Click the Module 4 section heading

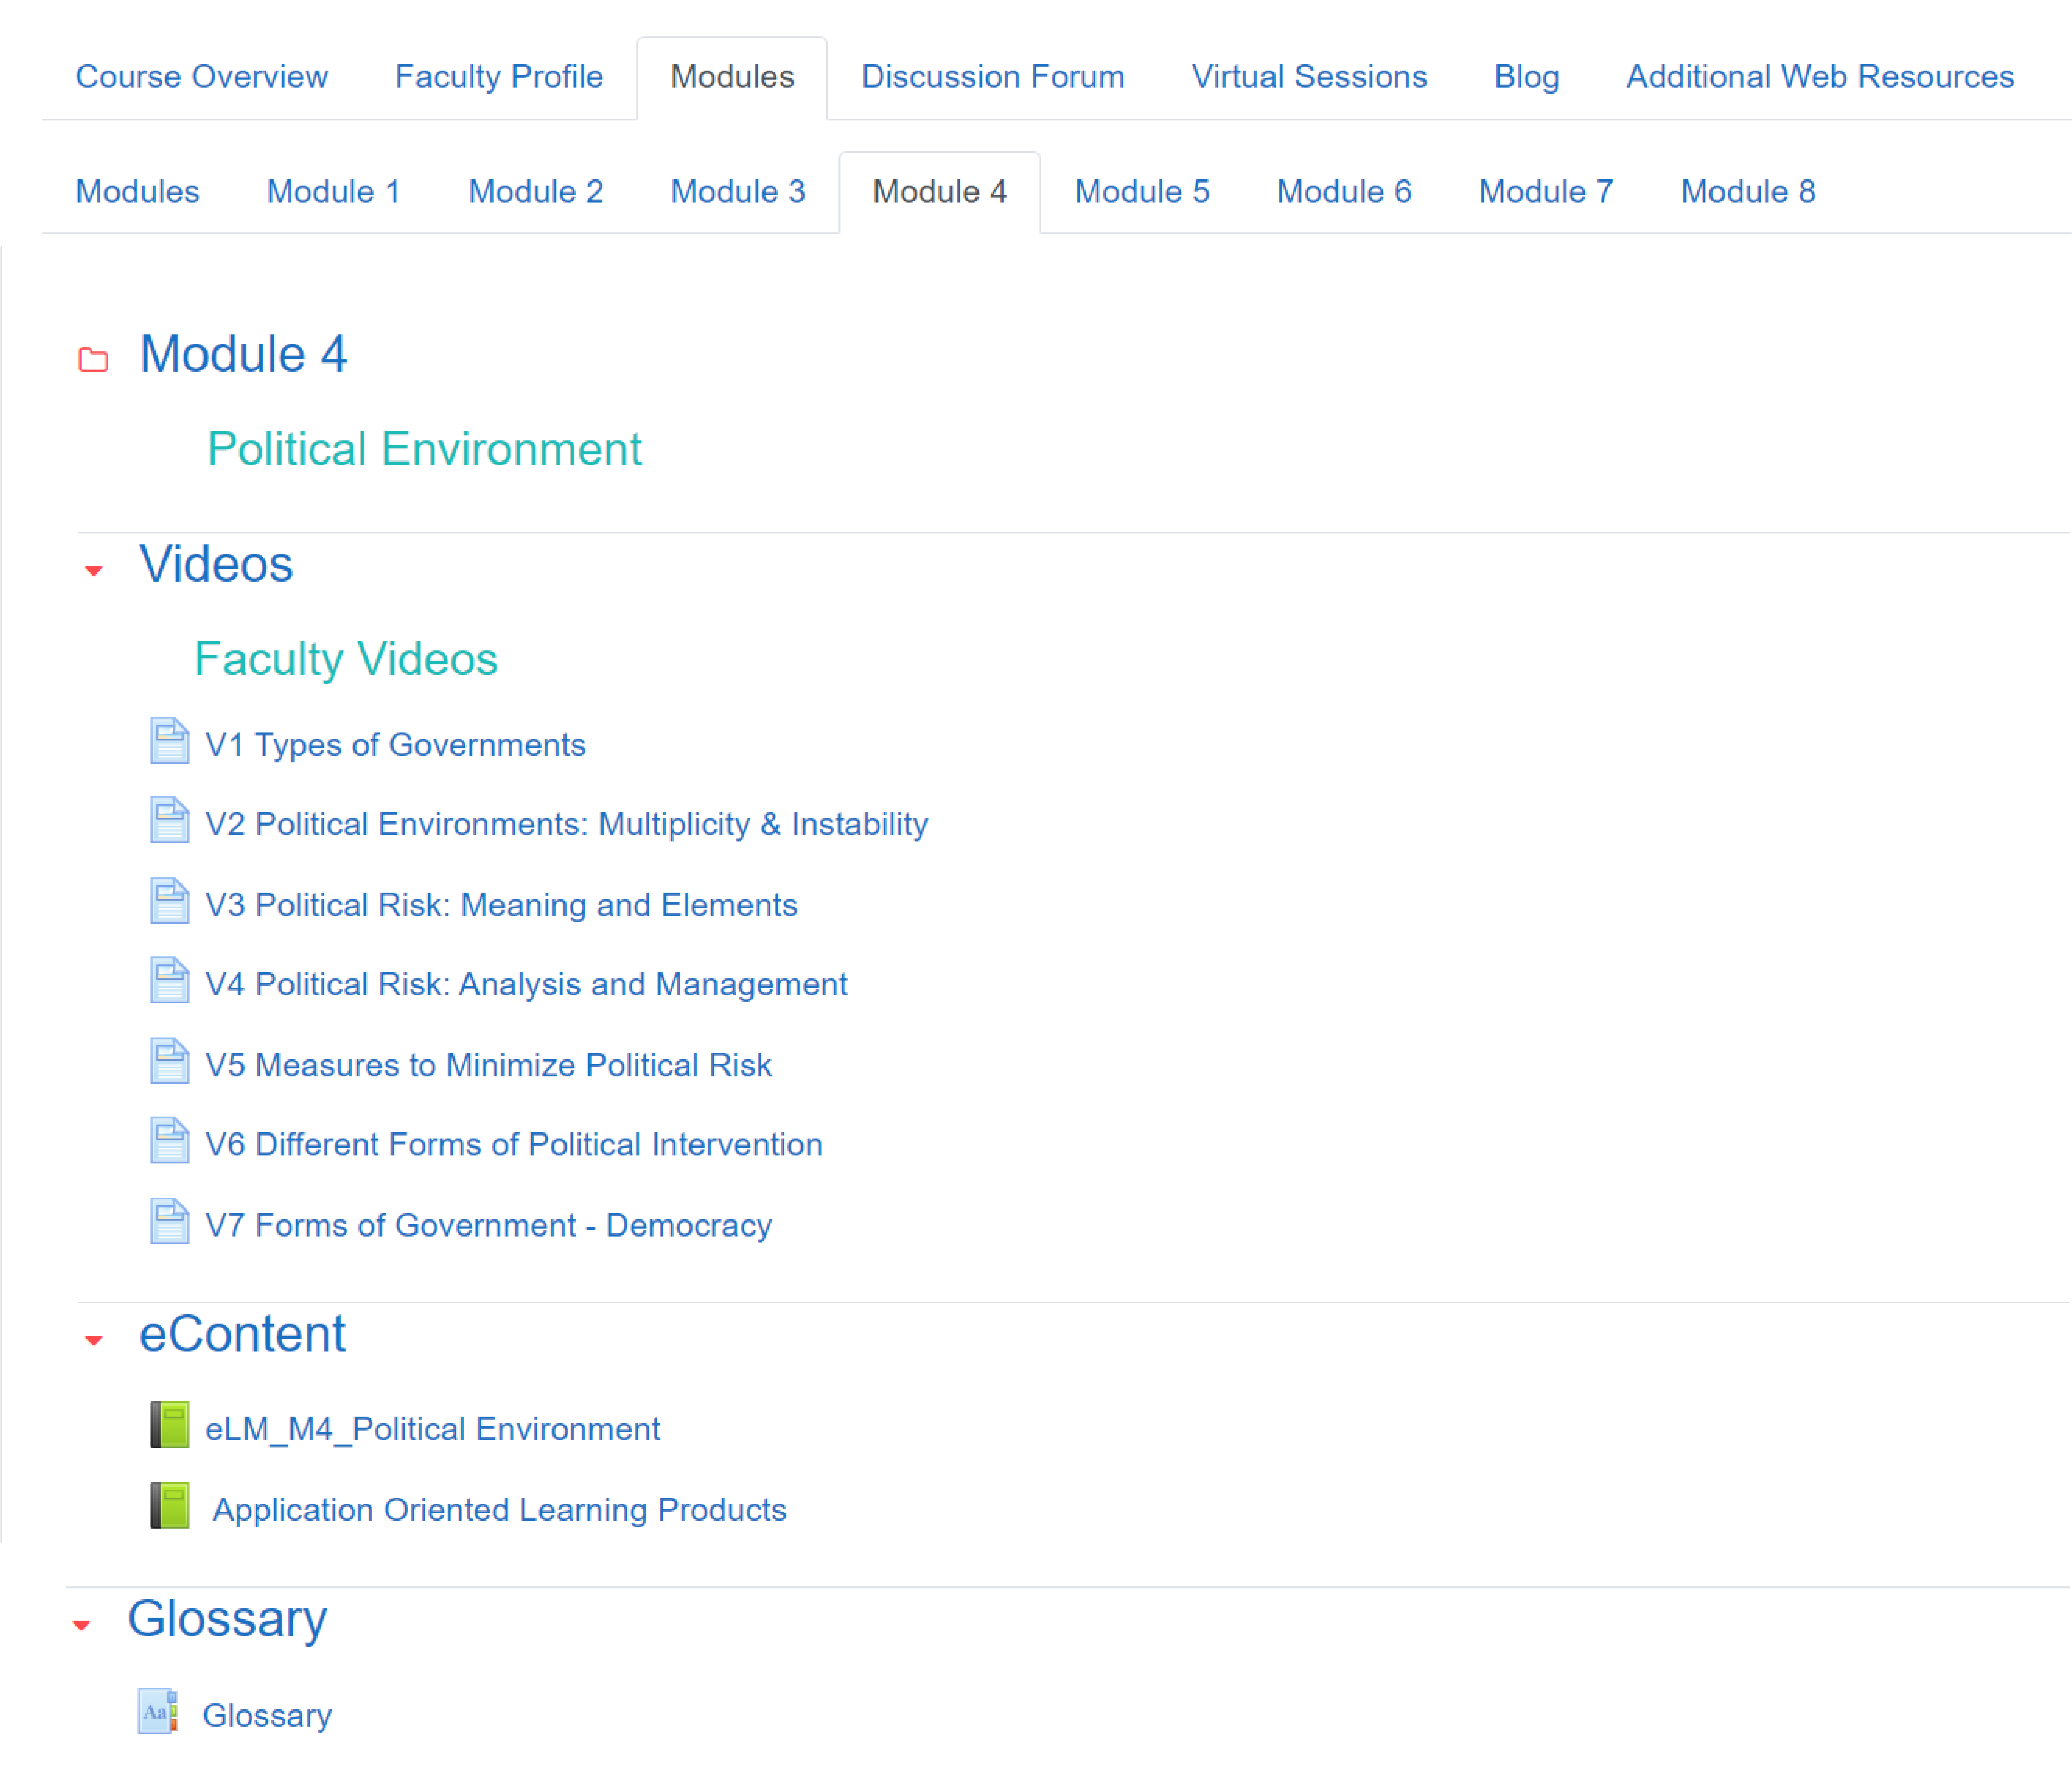click(x=243, y=354)
